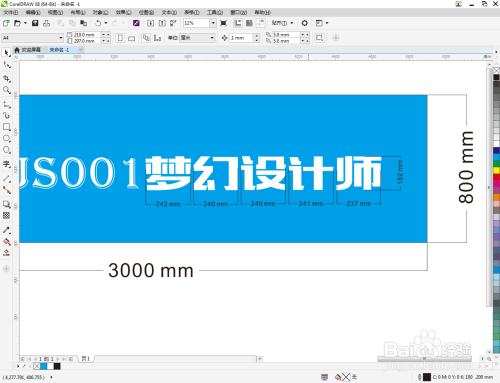The width and height of the screenshot is (500, 383).
Task: Select the Text tool (字)
Action: point(6,164)
